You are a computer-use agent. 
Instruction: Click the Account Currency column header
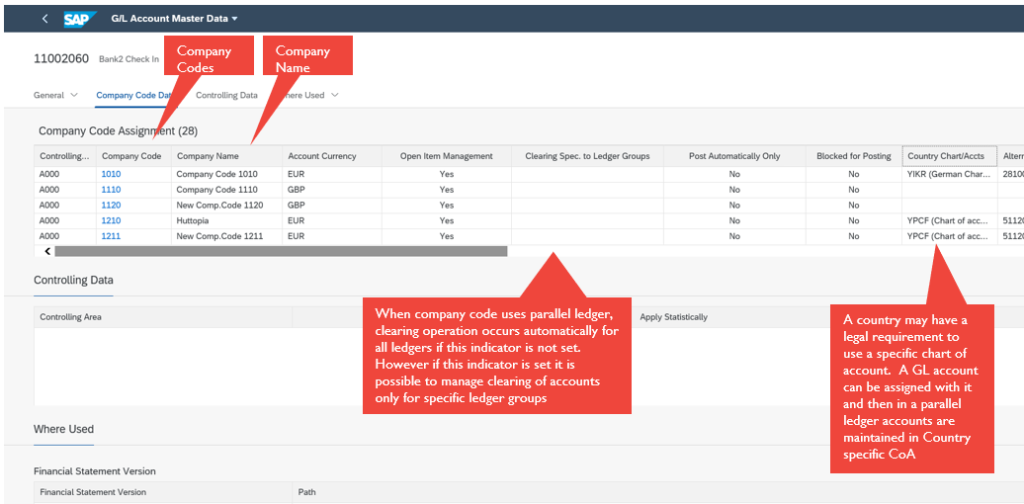(x=332, y=156)
